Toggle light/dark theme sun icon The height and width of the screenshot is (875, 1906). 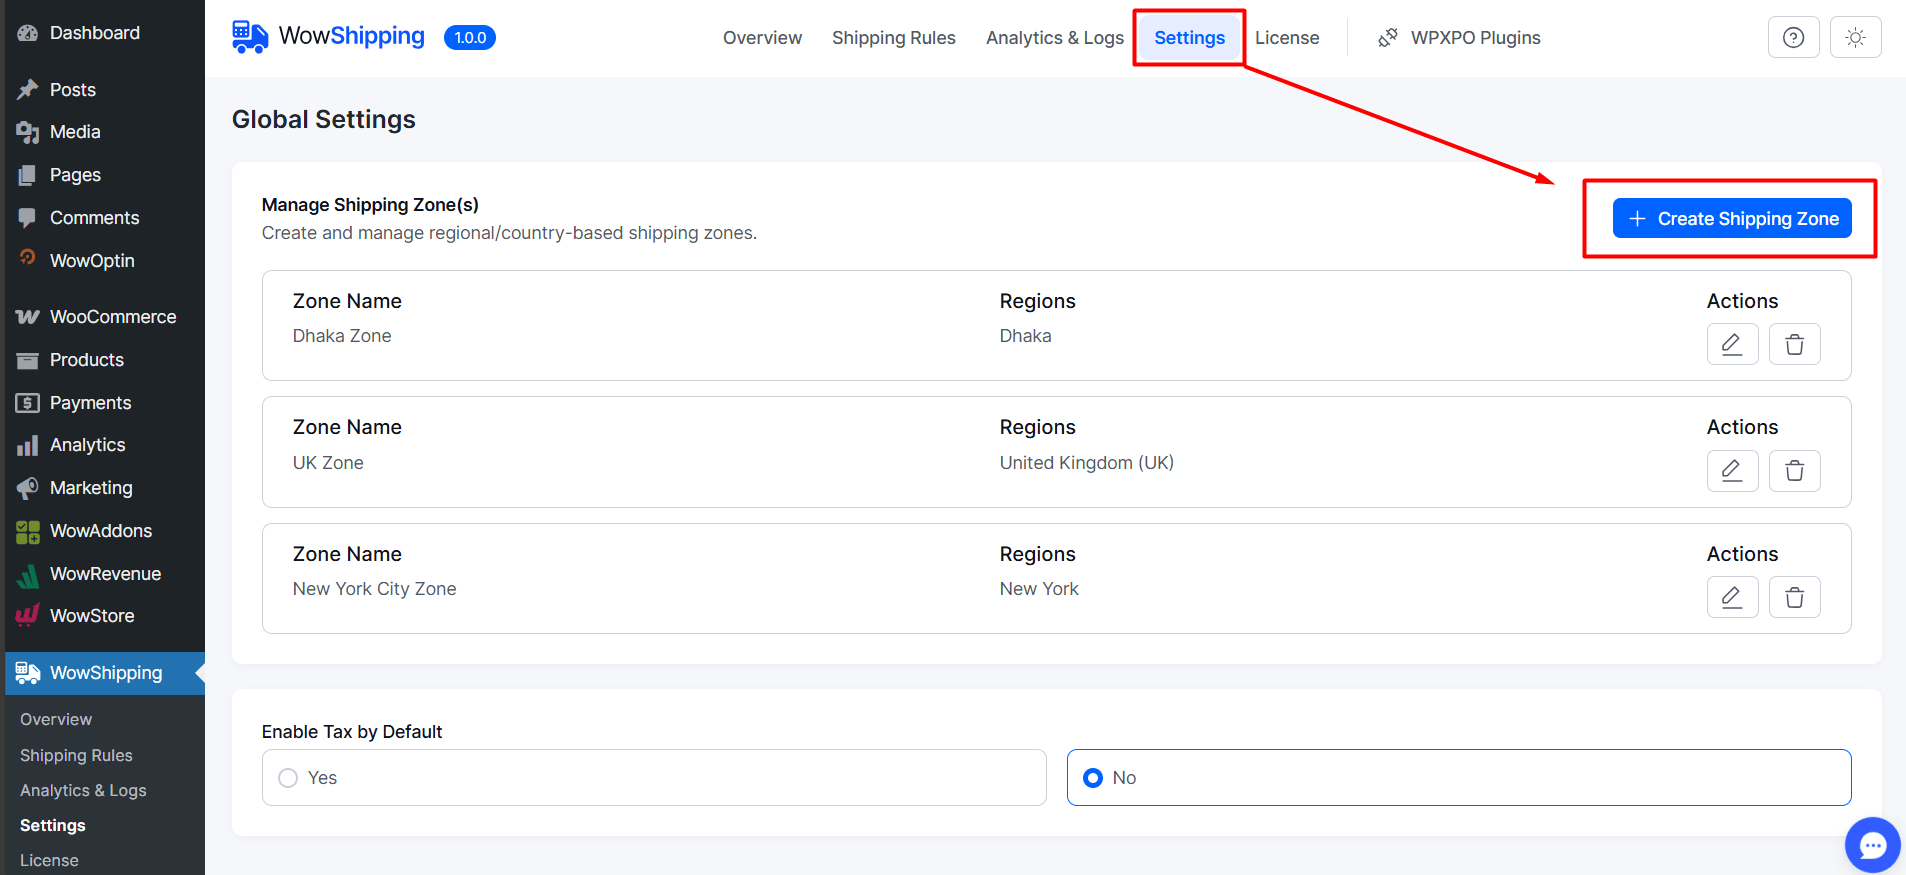1856,37
